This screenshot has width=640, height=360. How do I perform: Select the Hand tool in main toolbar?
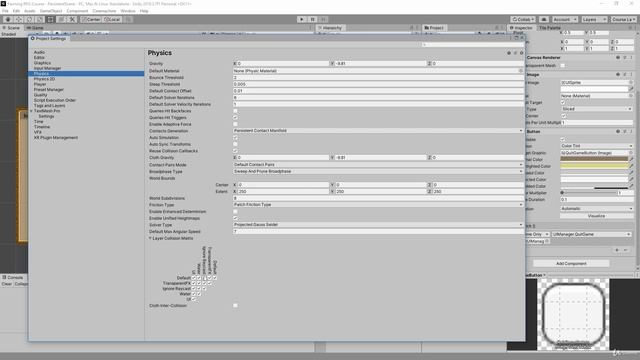pos(8,19)
